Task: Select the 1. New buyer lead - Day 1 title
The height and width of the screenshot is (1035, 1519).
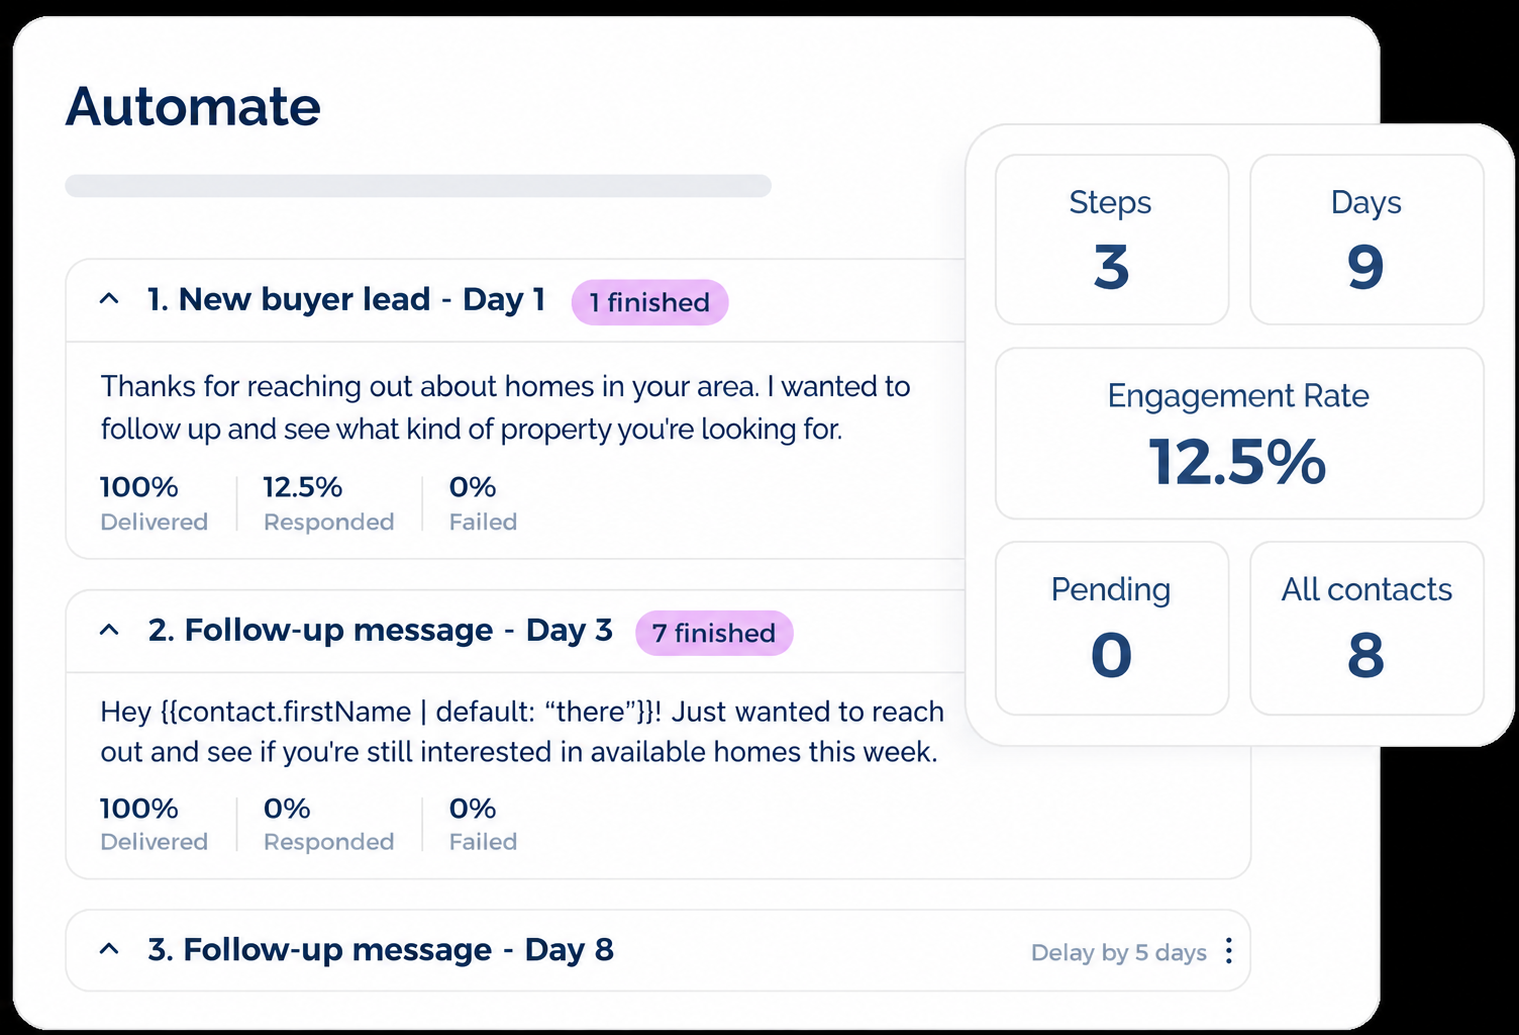Action: pyautogui.click(x=346, y=299)
